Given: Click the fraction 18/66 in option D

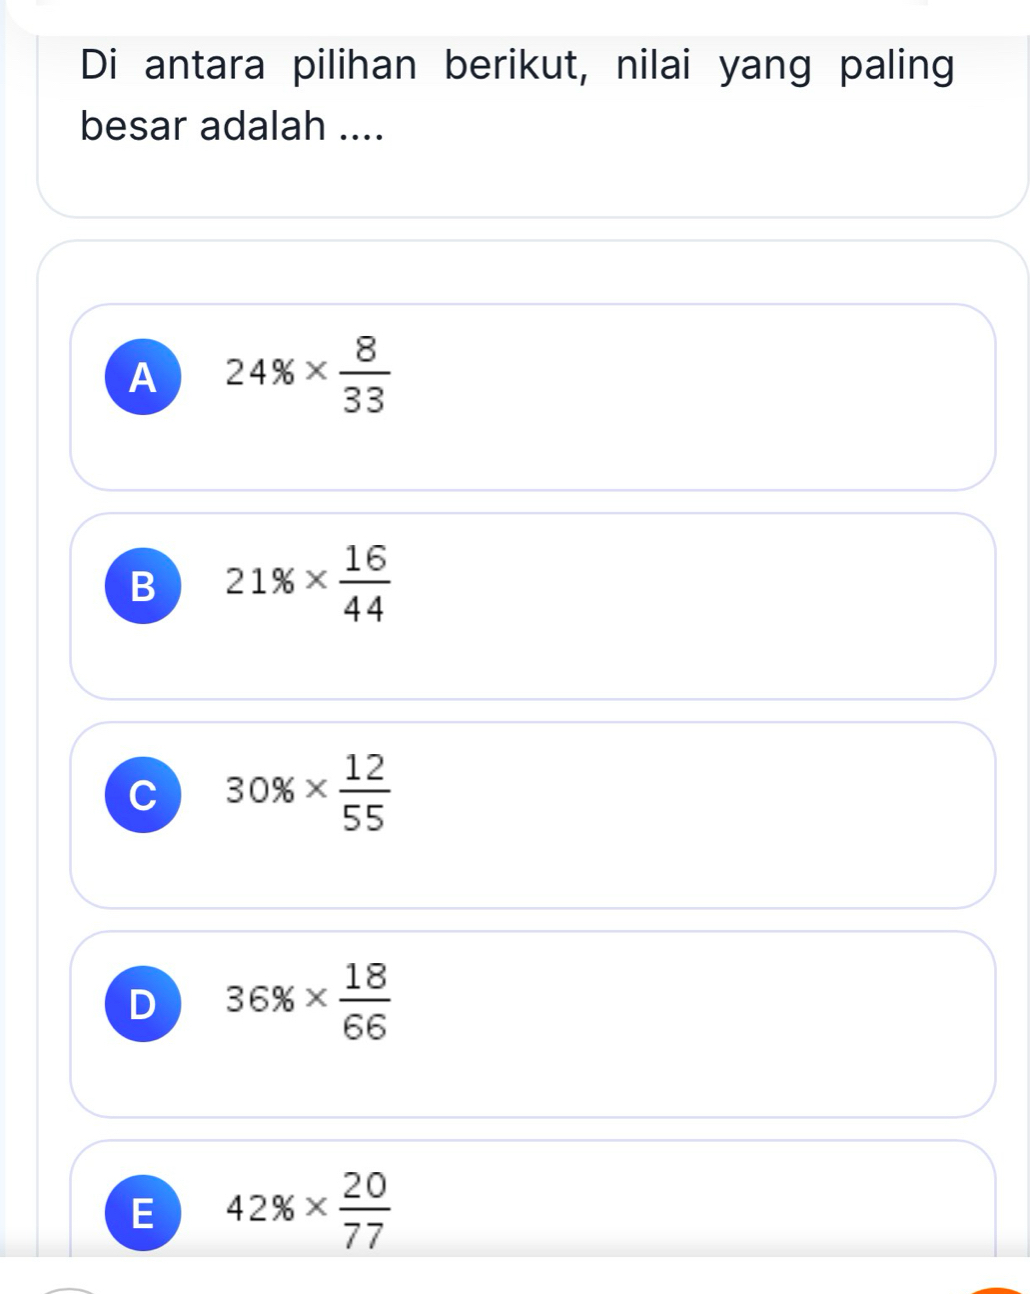Looking at the screenshot, I should [x=365, y=1001].
